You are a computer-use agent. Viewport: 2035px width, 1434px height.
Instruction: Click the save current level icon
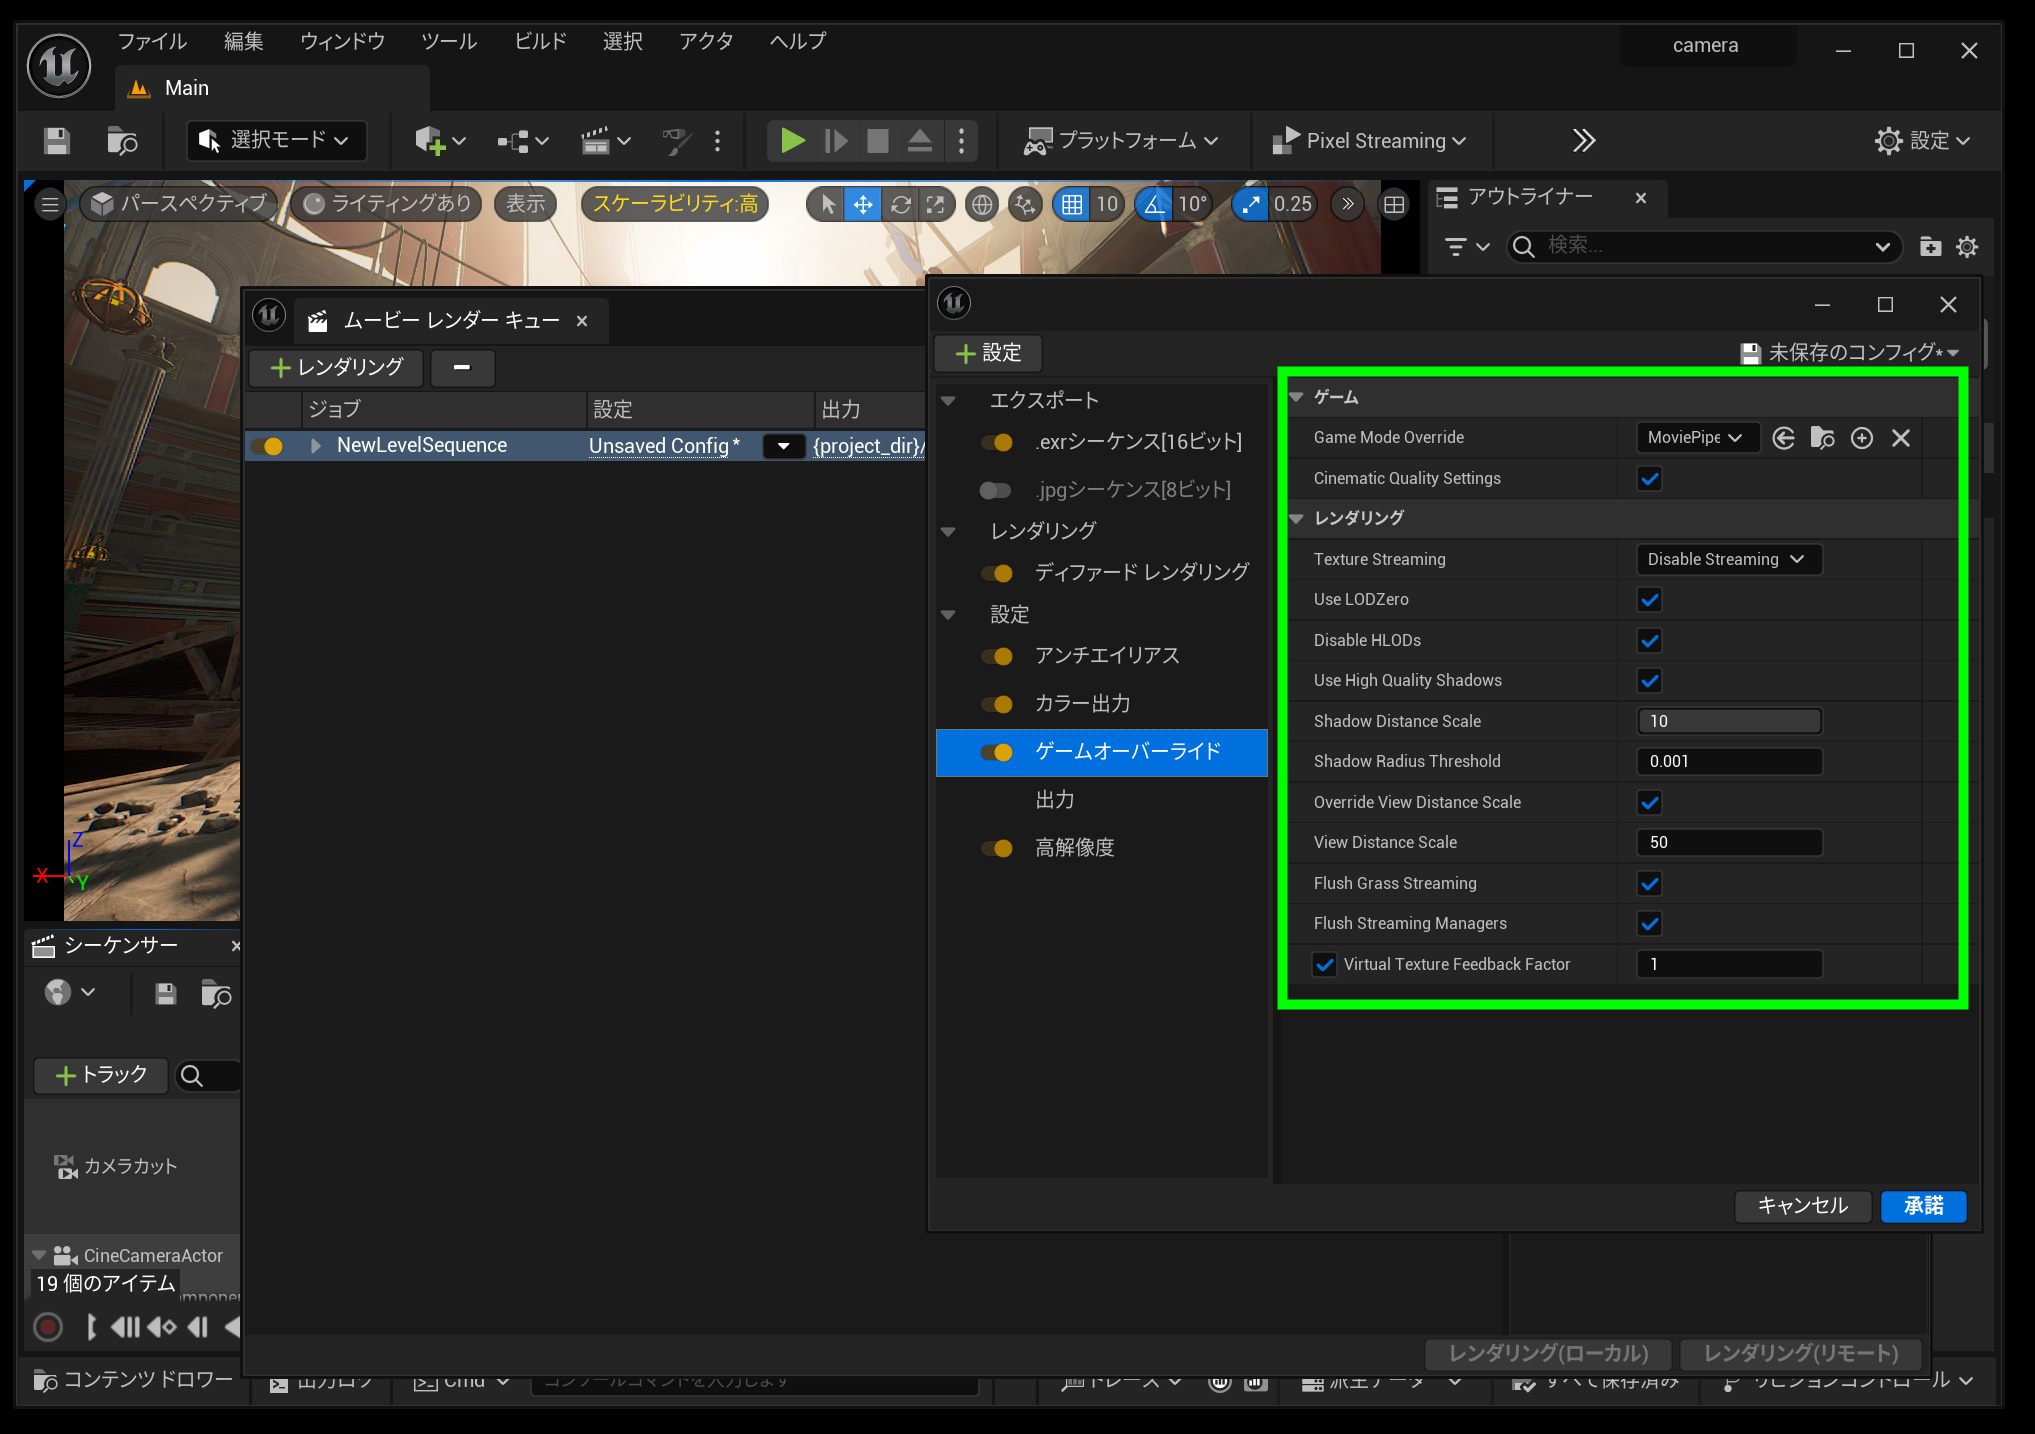[57, 141]
